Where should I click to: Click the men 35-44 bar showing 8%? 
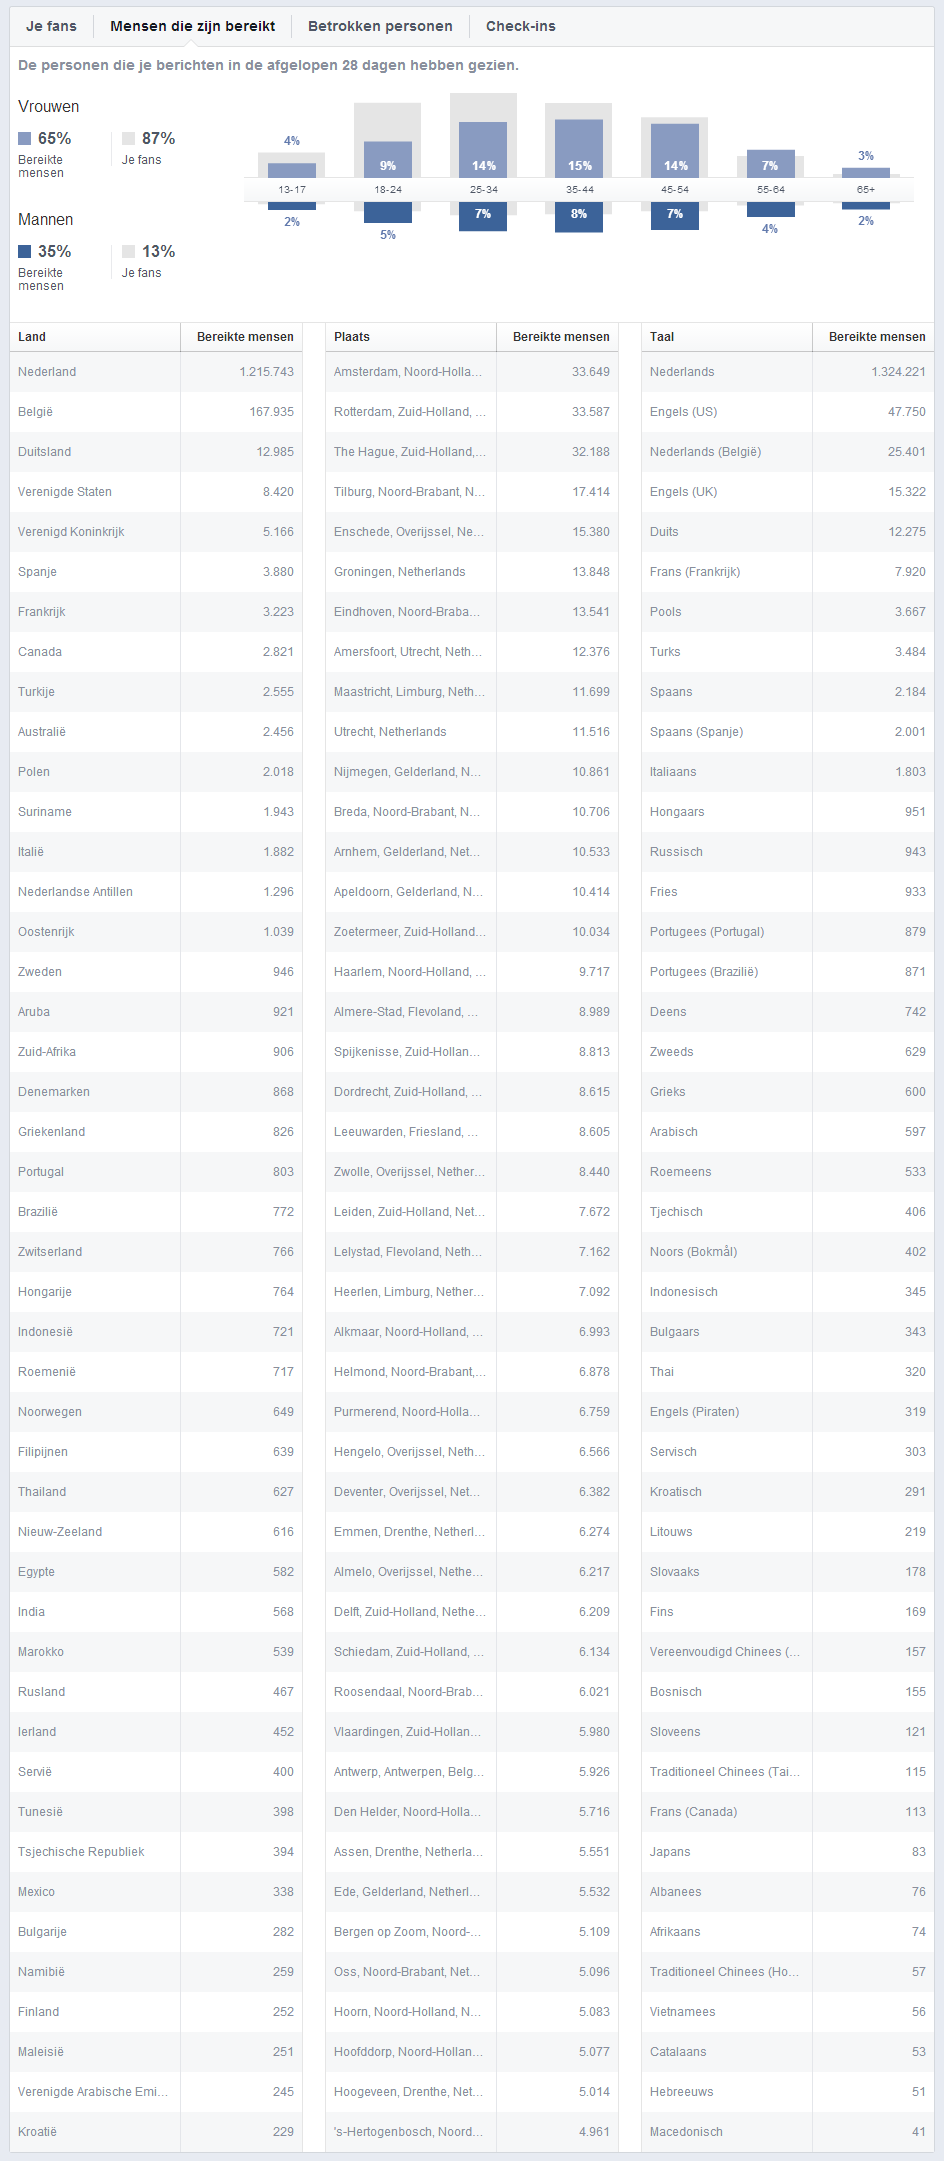click(579, 216)
